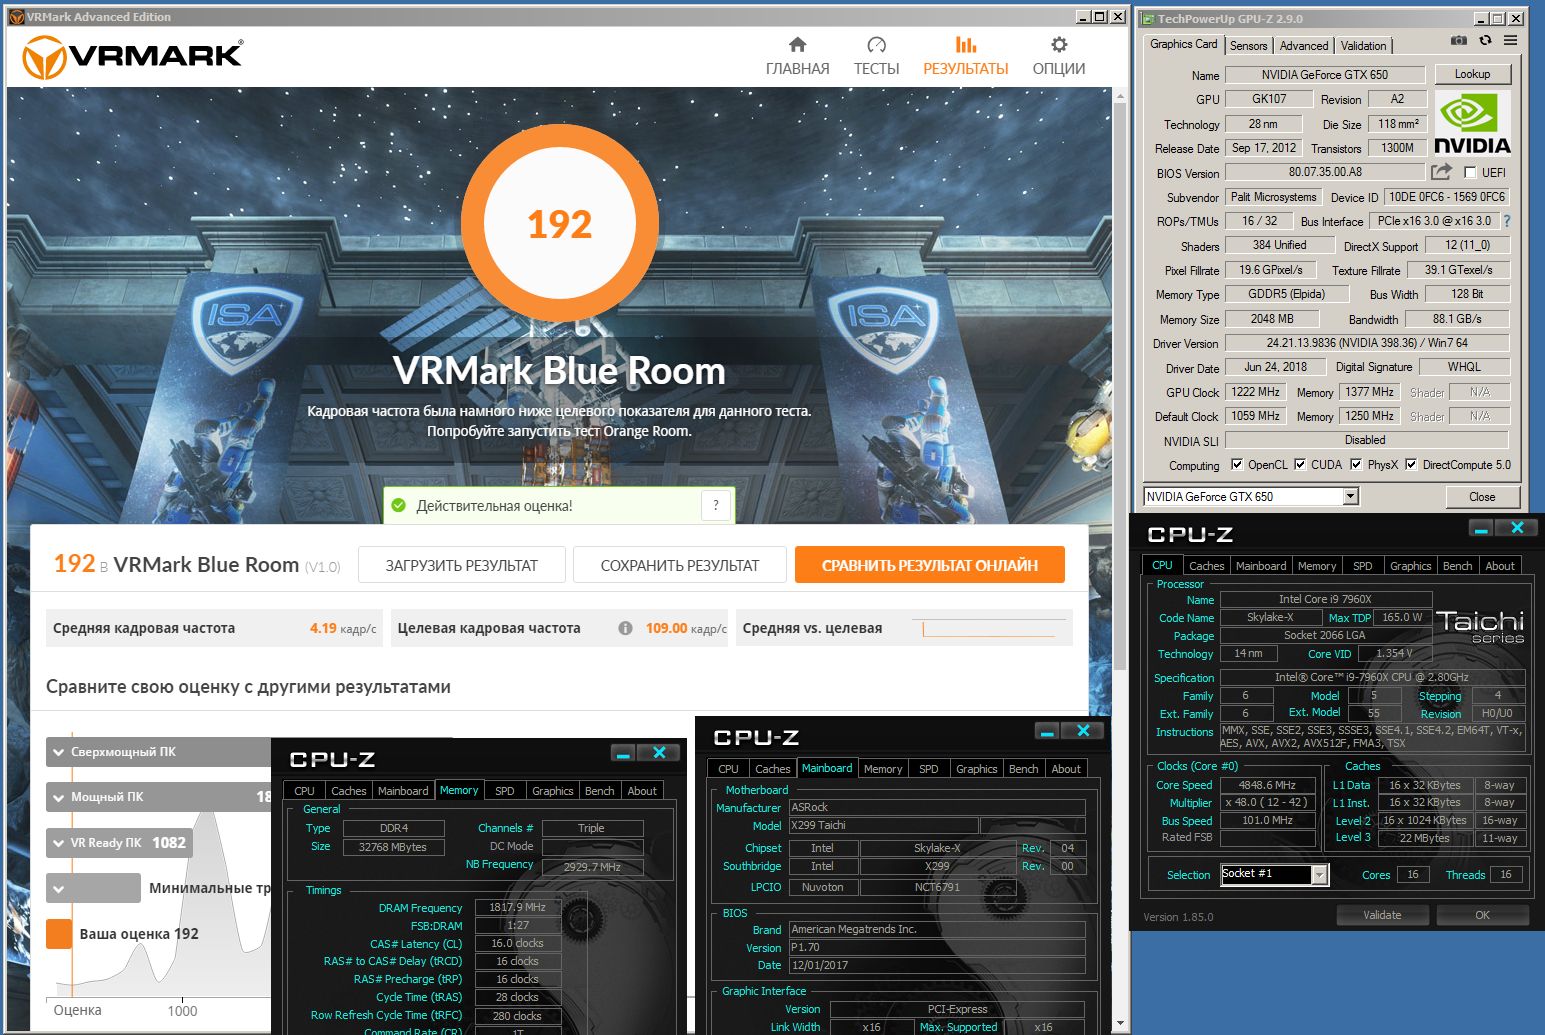Screen dimensions: 1545x1035
Task: Open the GPU-Z hamburger menu
Action: point(1510,40)
